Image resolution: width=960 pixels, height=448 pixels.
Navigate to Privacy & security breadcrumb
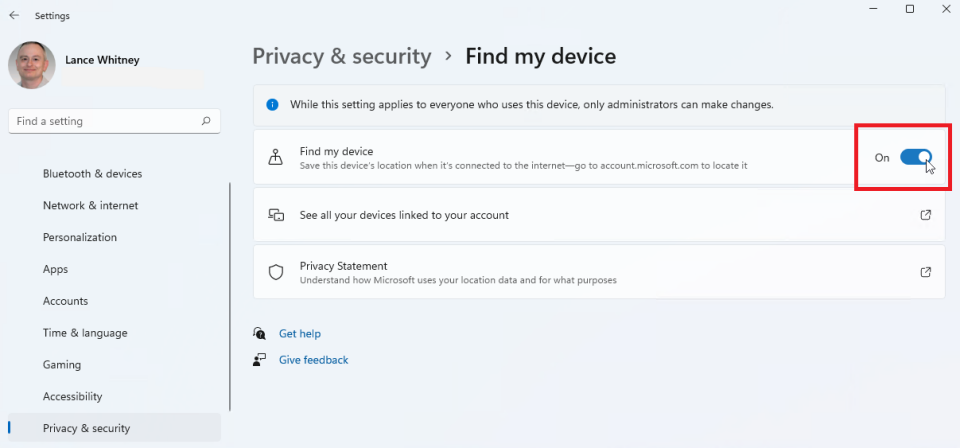coord(341,56)
